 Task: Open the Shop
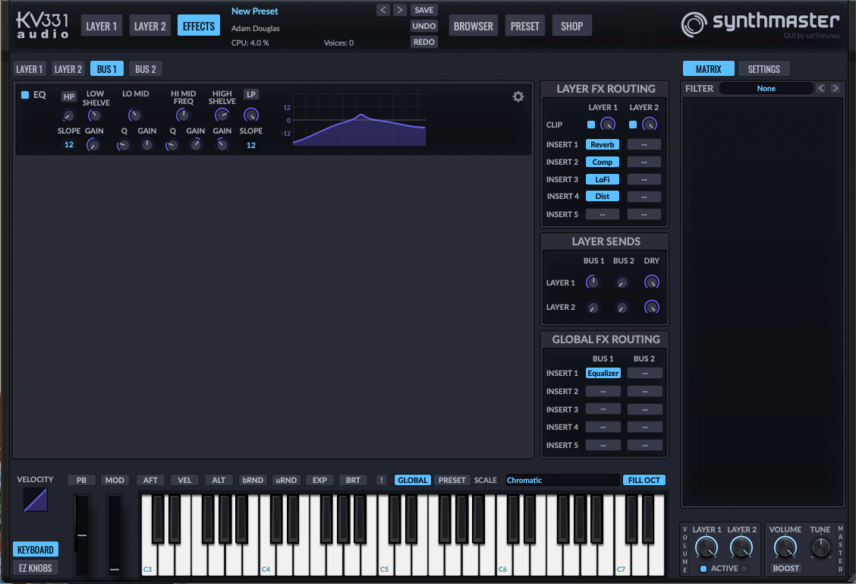(x=572, y=26)
